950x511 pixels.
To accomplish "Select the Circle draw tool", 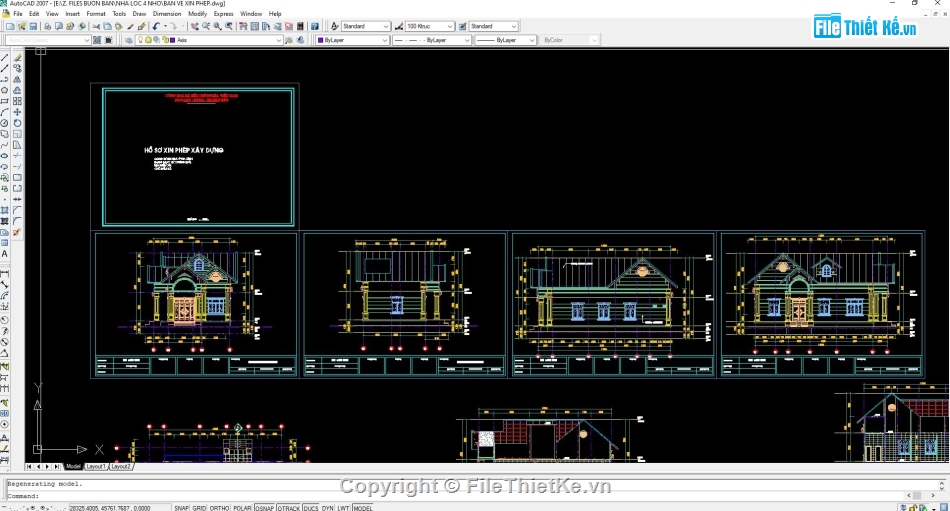I will (x=4, y=123).
